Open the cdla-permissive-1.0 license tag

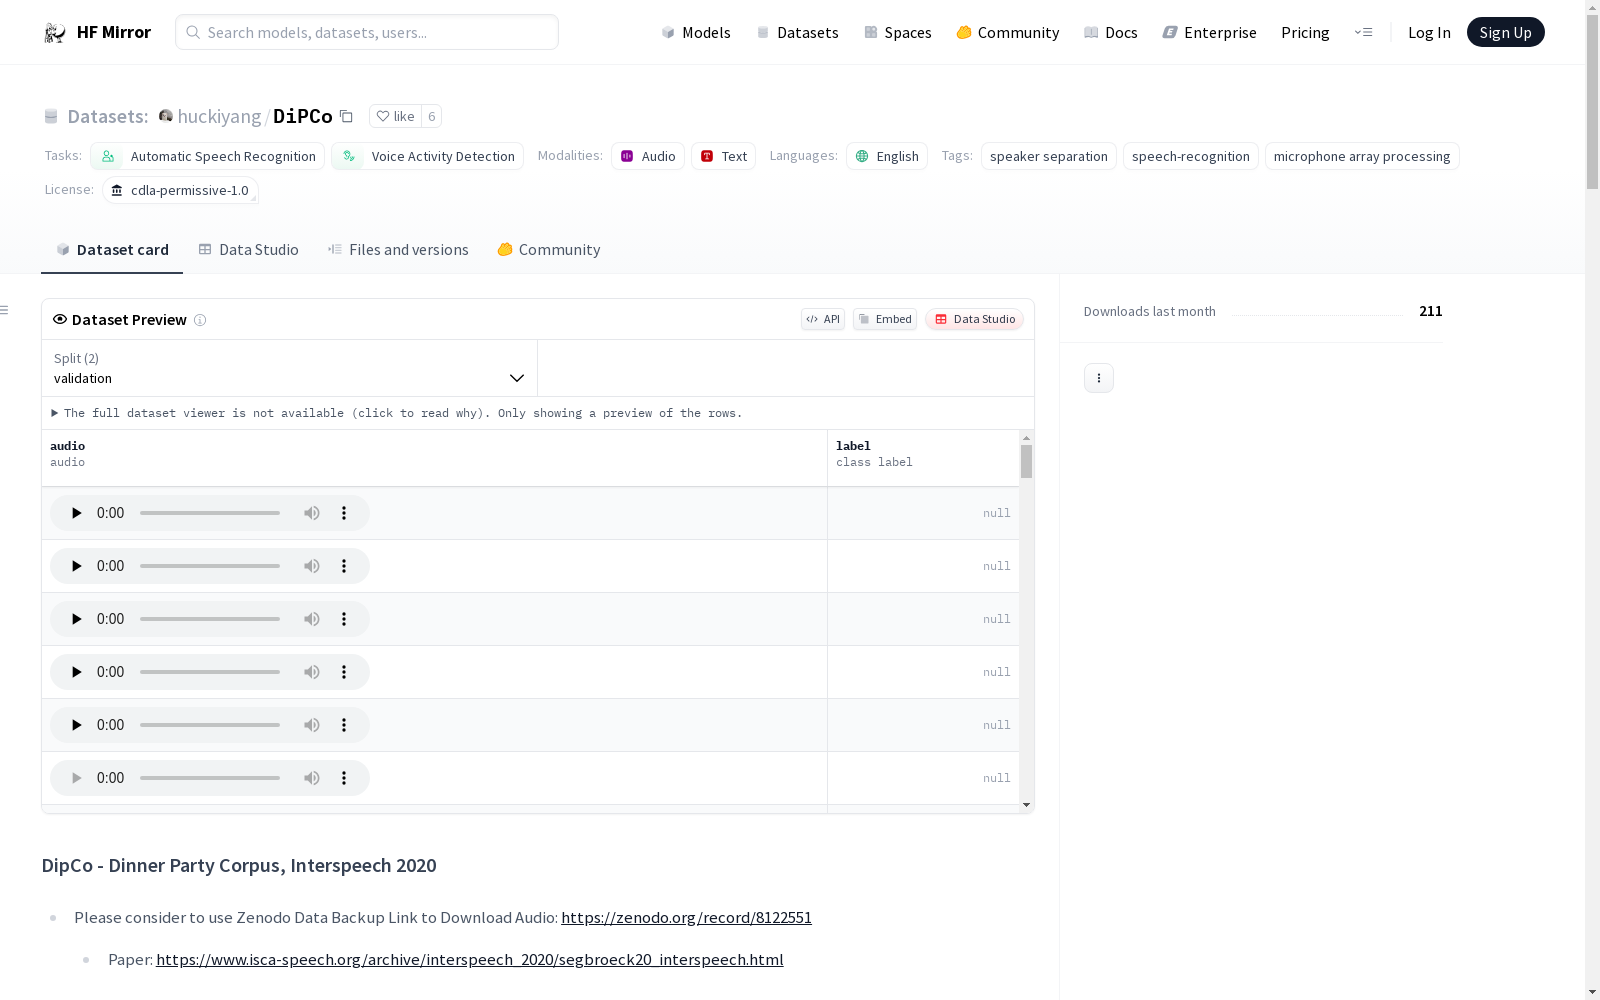(180, 190)
